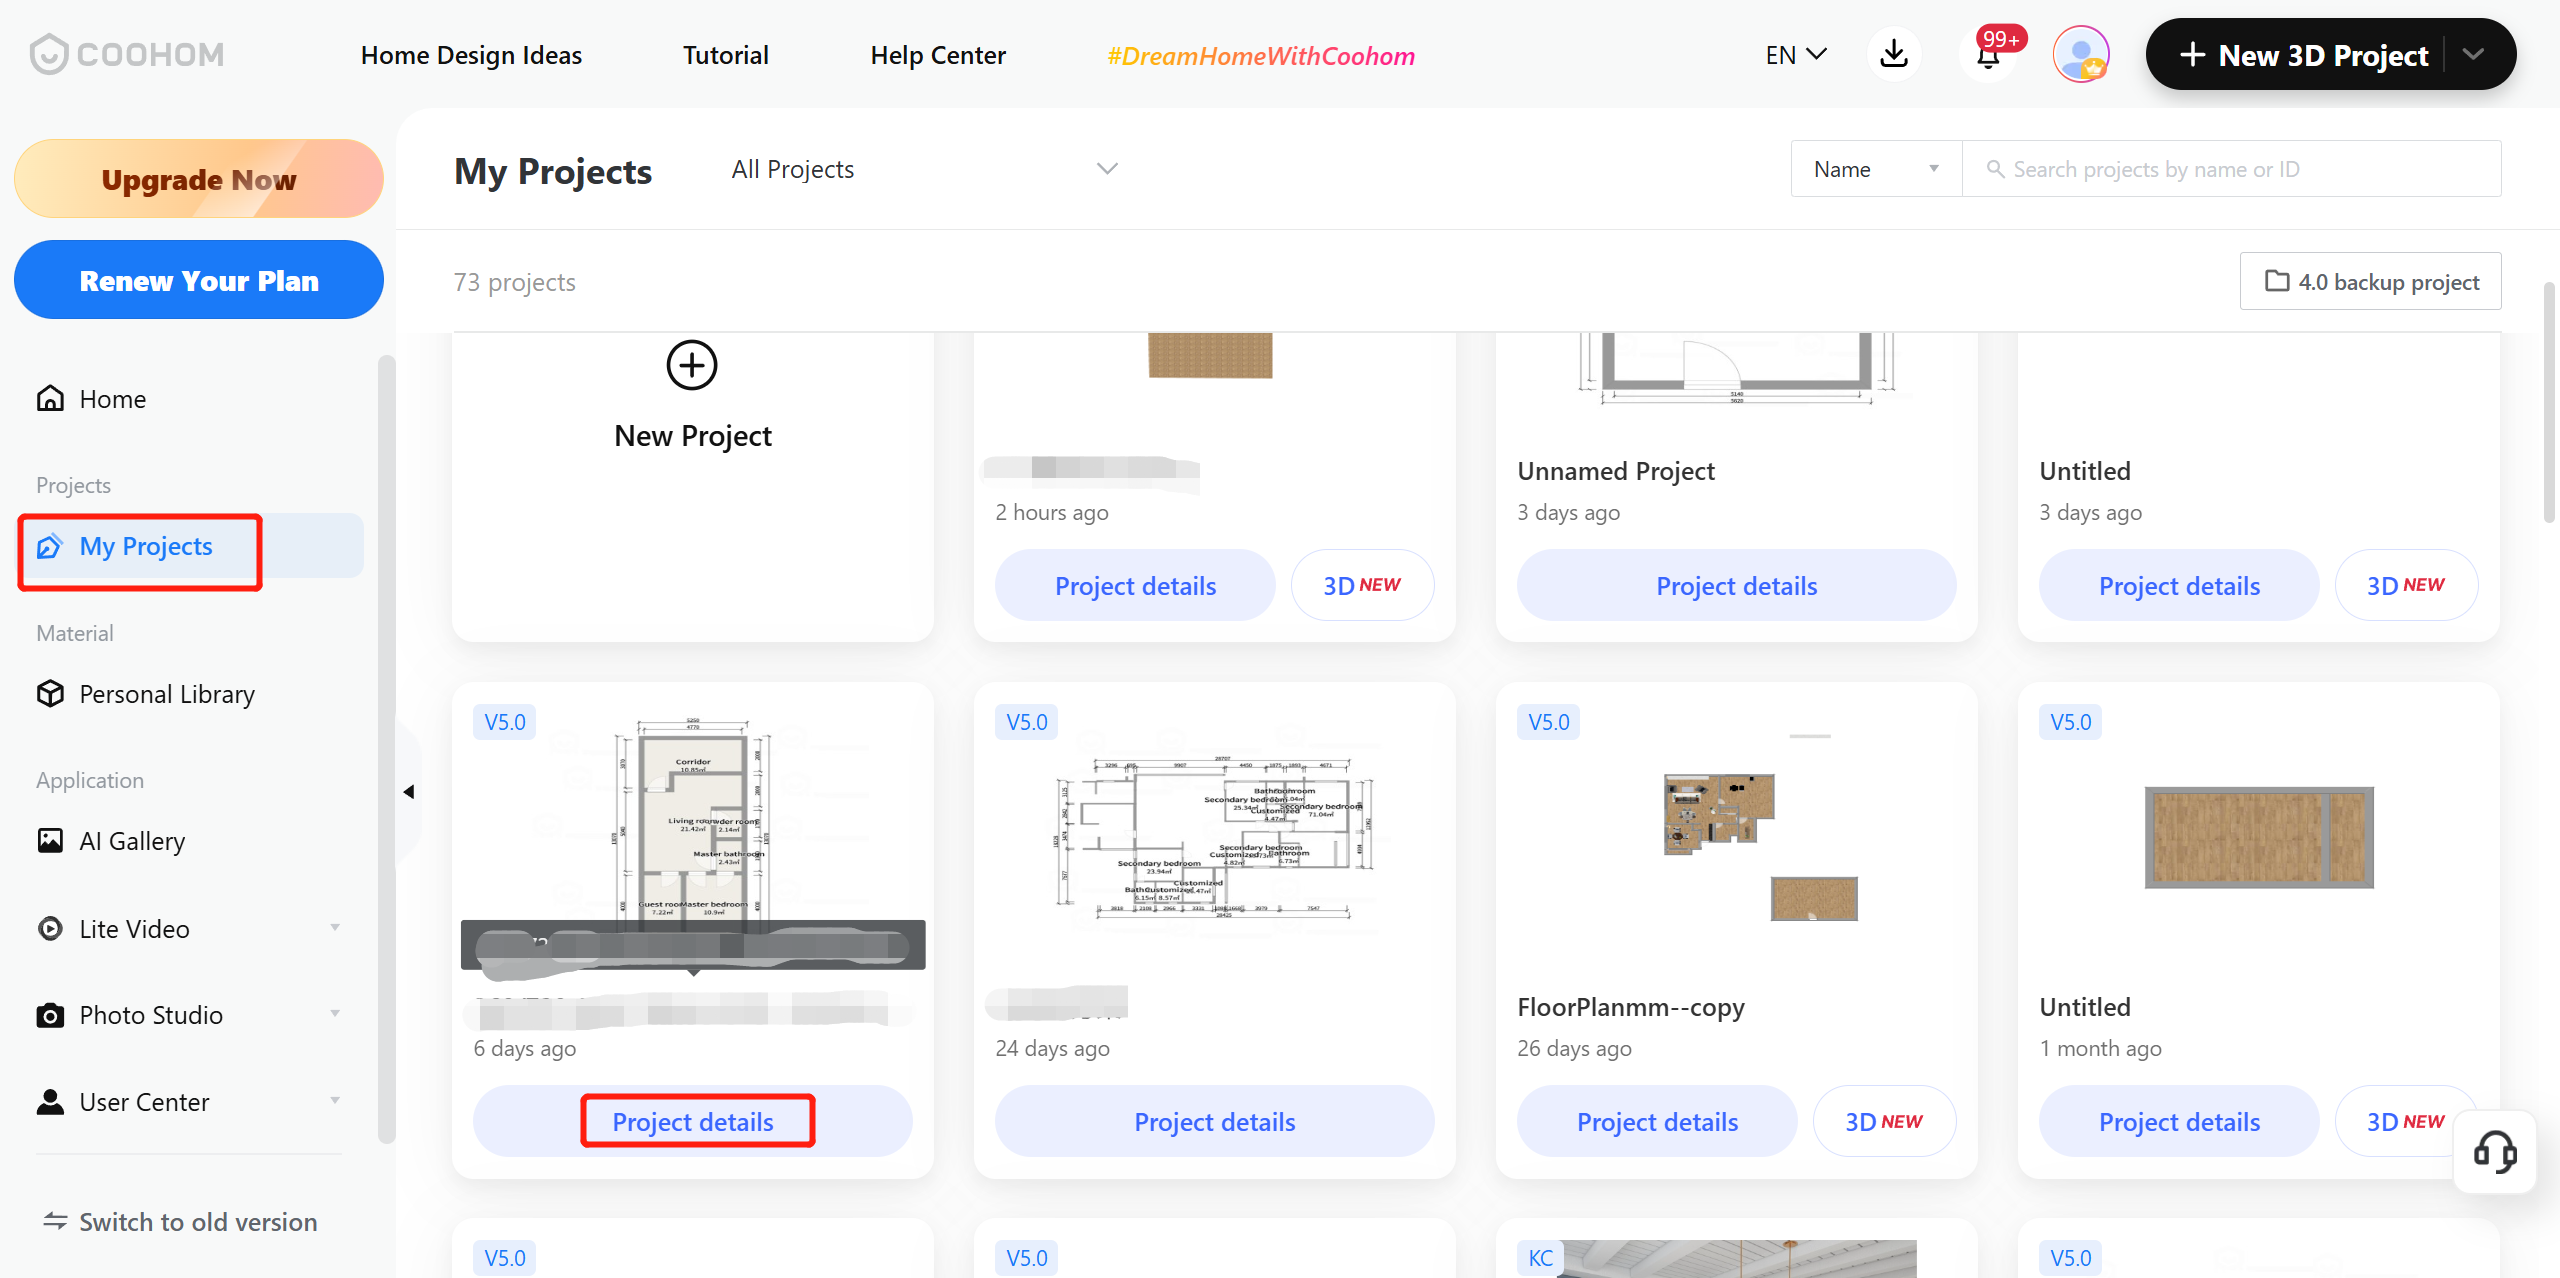Open 4.0 backup project folder
The width and height of the screenshot is (2560, 1278).
click(x=2371, y=282)
